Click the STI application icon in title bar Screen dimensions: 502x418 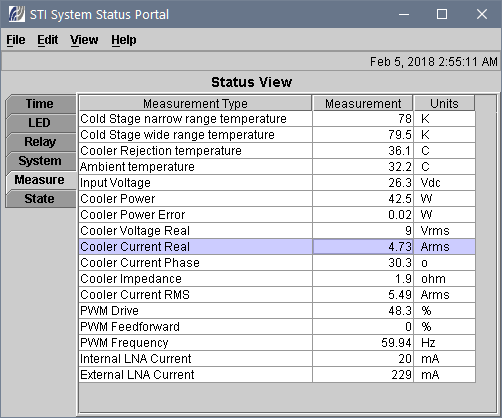(17, 14)
